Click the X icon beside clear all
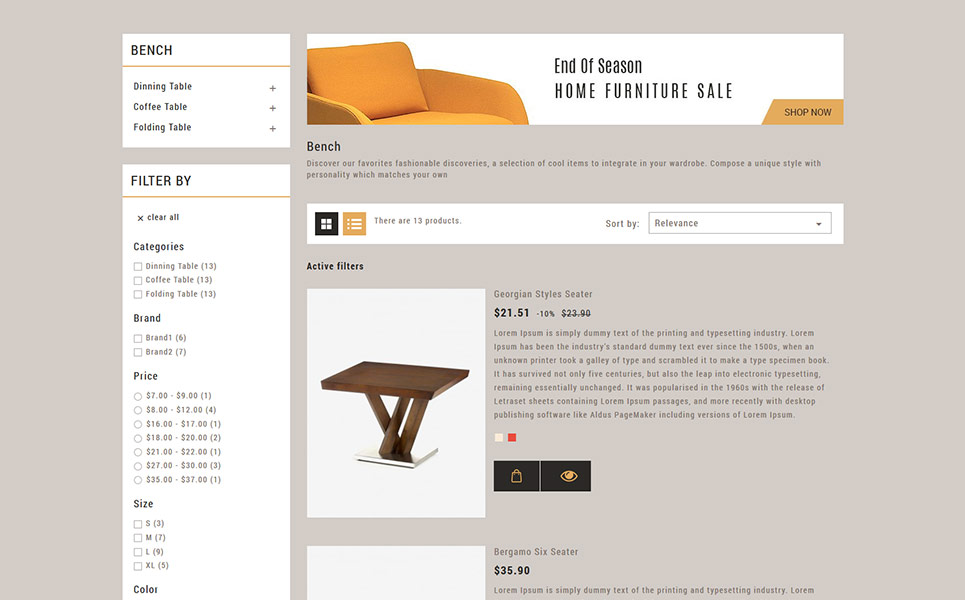Screen dimensions: 965x600 pyautogui.click(x=140, y=218)
